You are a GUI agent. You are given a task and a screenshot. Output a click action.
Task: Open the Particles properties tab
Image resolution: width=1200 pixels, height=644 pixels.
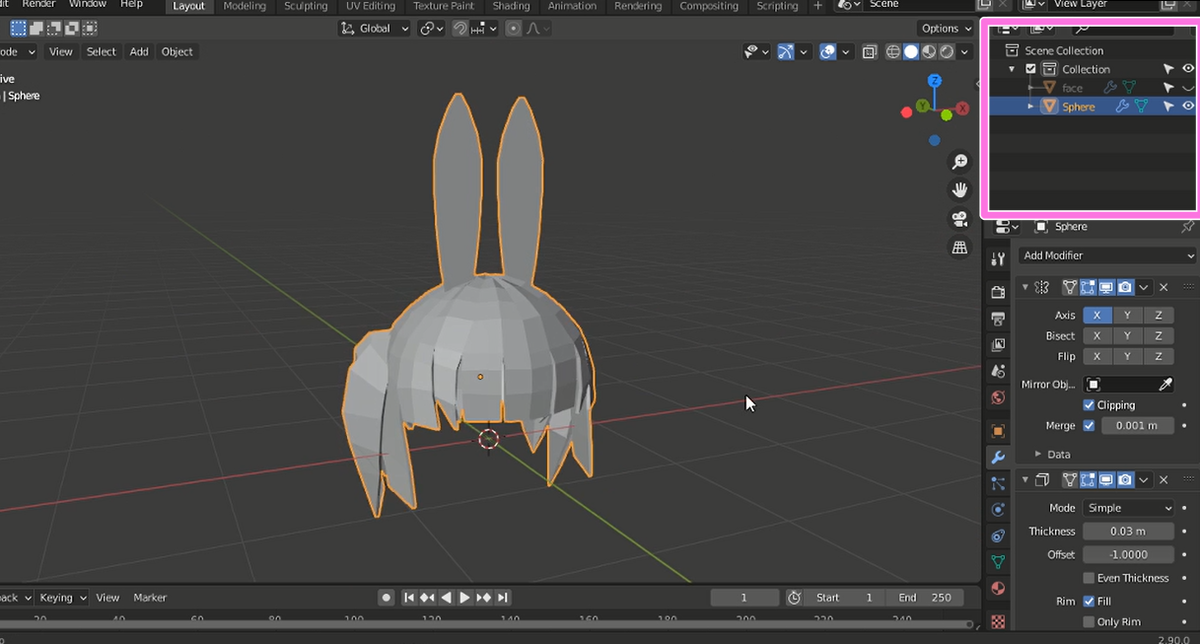(x=997, y=484)
